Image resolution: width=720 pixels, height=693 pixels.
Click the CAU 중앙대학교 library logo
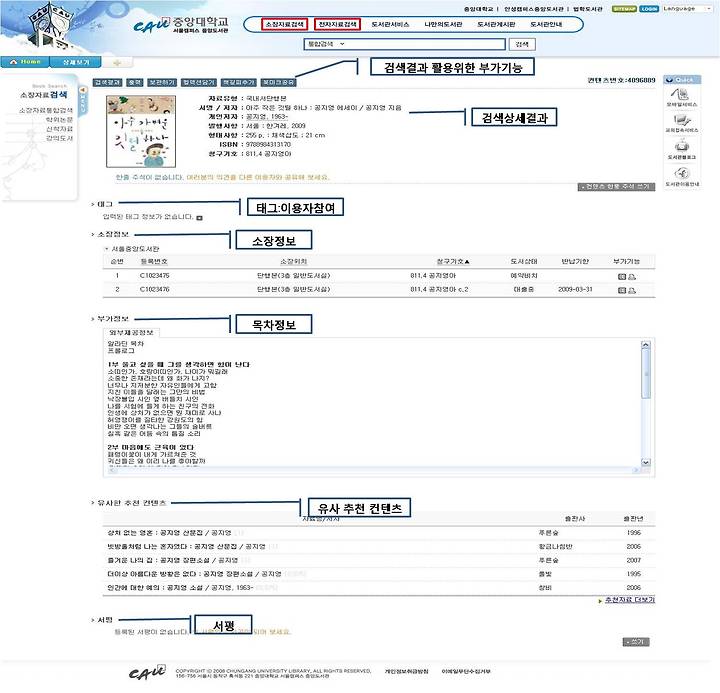click(181, 25)
